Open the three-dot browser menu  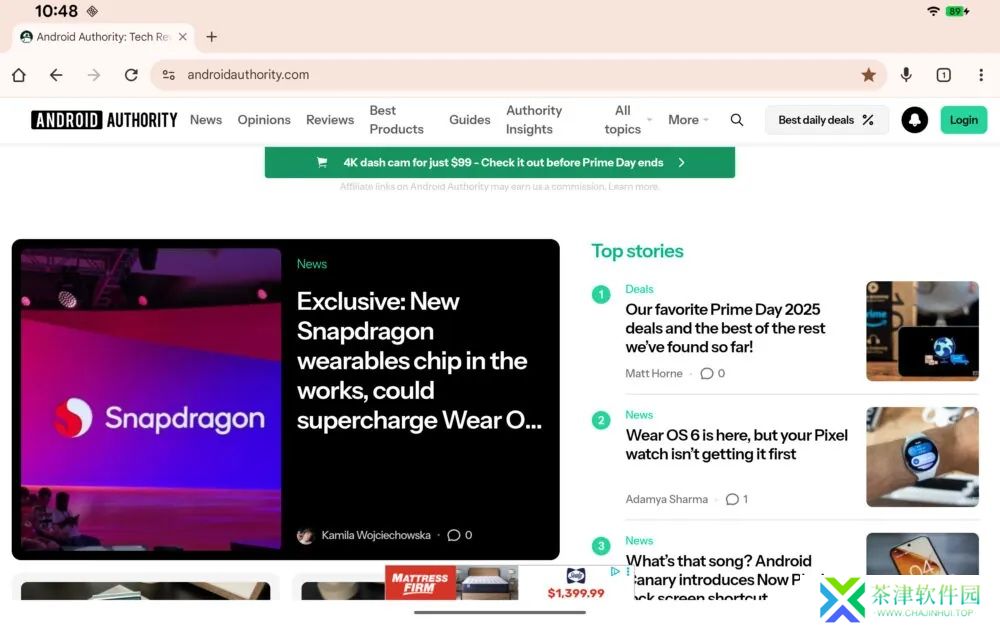click(981, 75)
